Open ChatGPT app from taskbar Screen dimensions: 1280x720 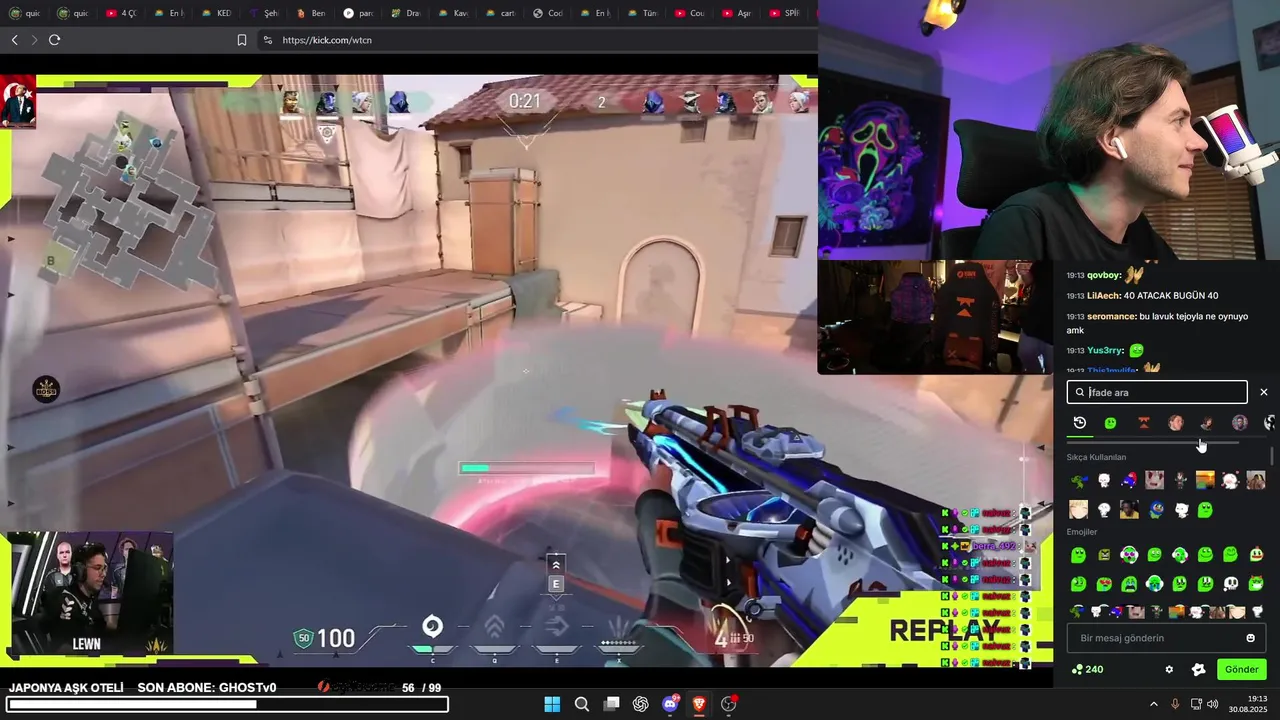[641, 704]
